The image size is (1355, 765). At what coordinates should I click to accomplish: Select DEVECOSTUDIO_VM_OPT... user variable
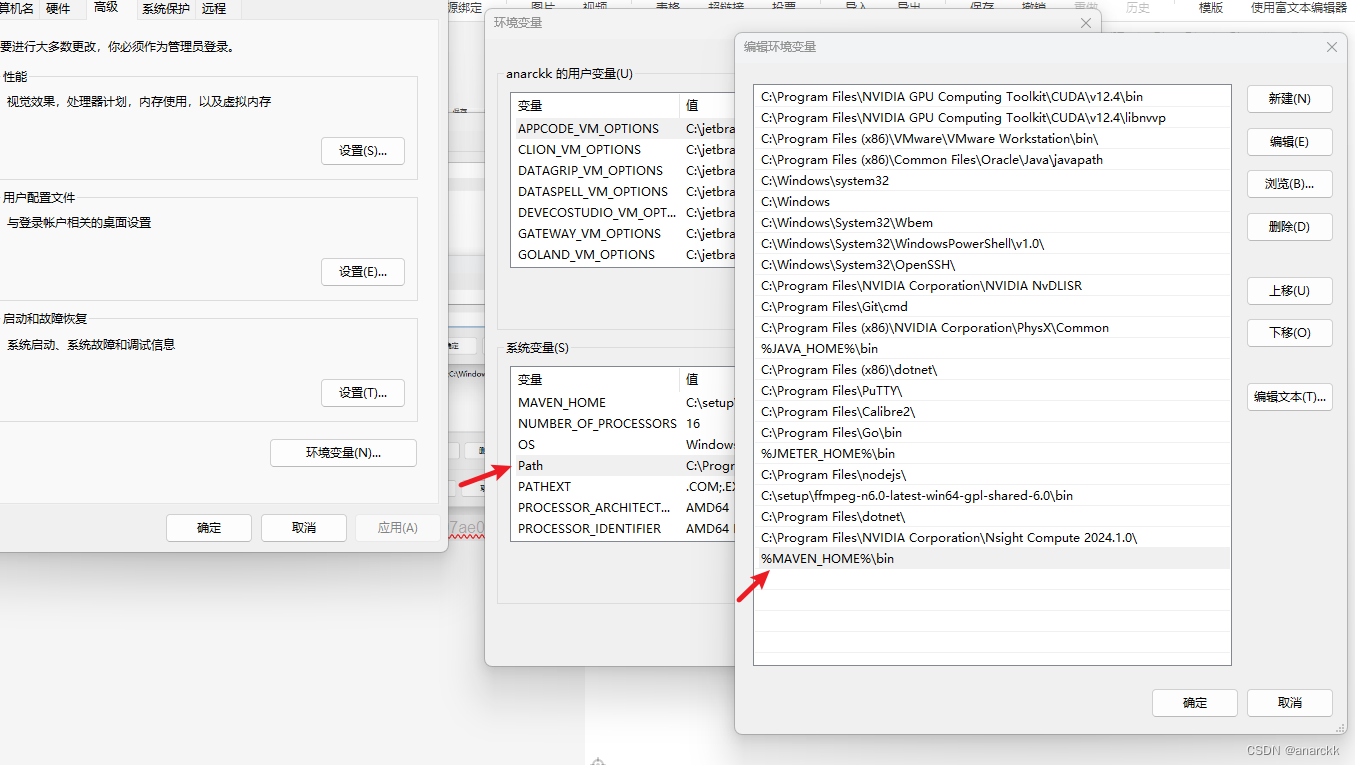[x=623, y=213]
